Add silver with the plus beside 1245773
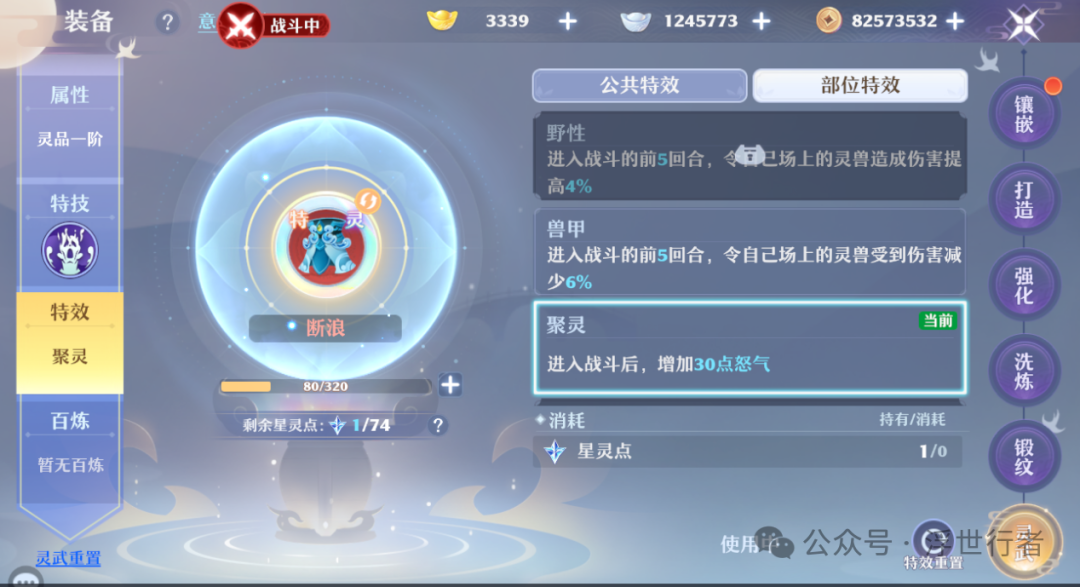Screen dimensions: 1080x587 761,21
